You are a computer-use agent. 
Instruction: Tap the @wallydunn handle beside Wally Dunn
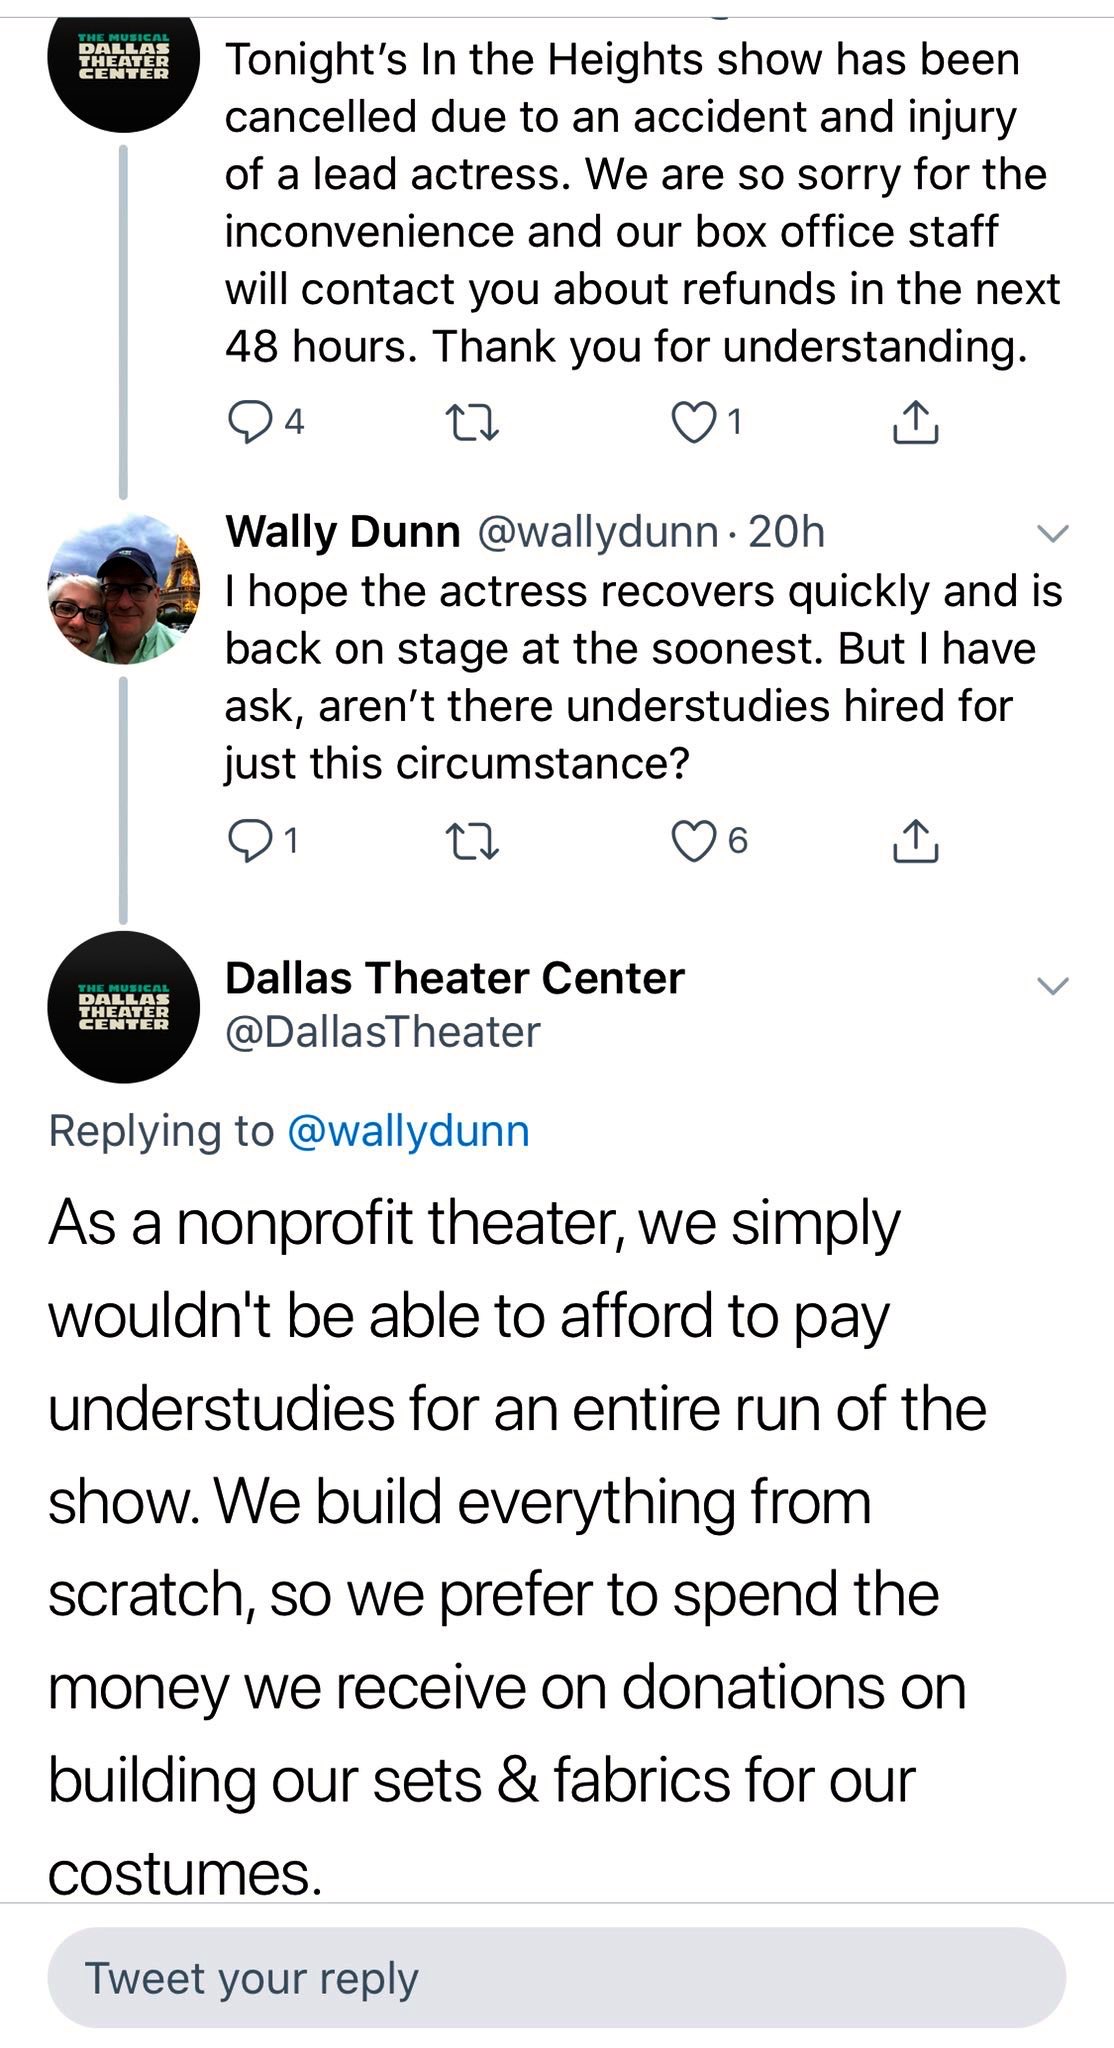click(x=598, y=532)
